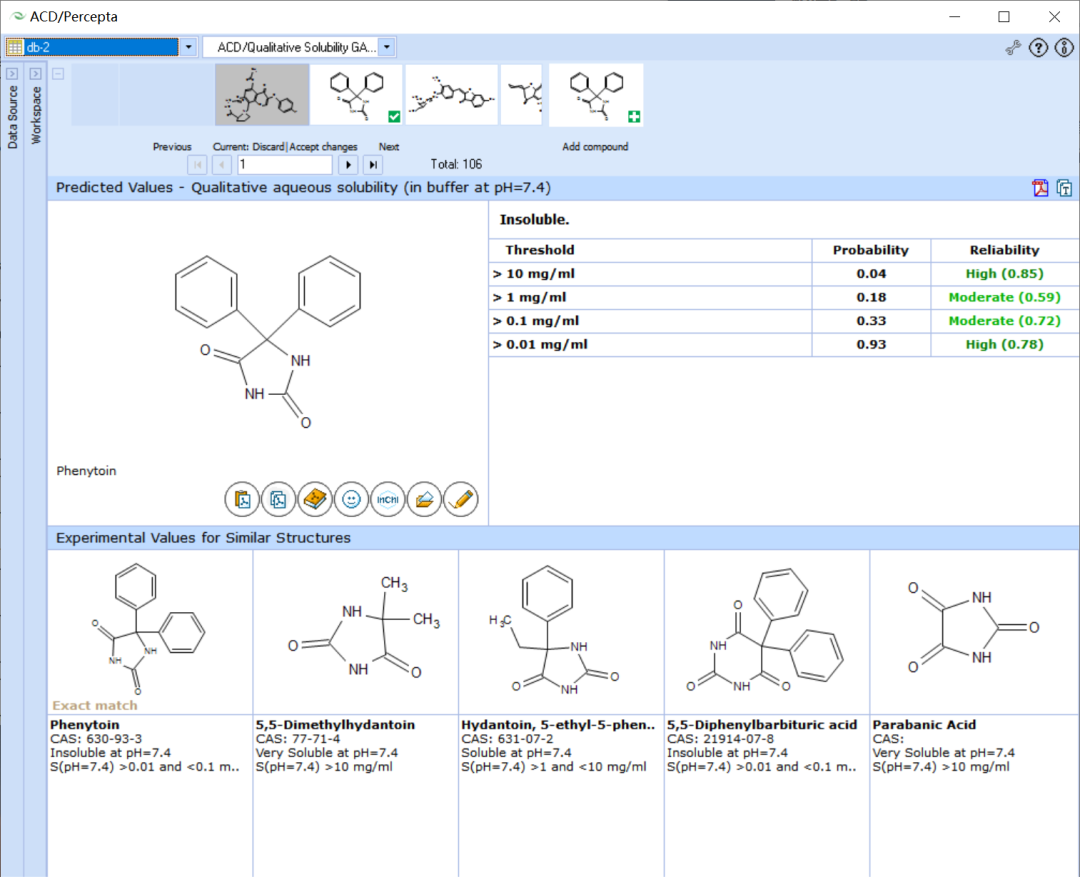Go to the first compound record

(x=198, y=165)
